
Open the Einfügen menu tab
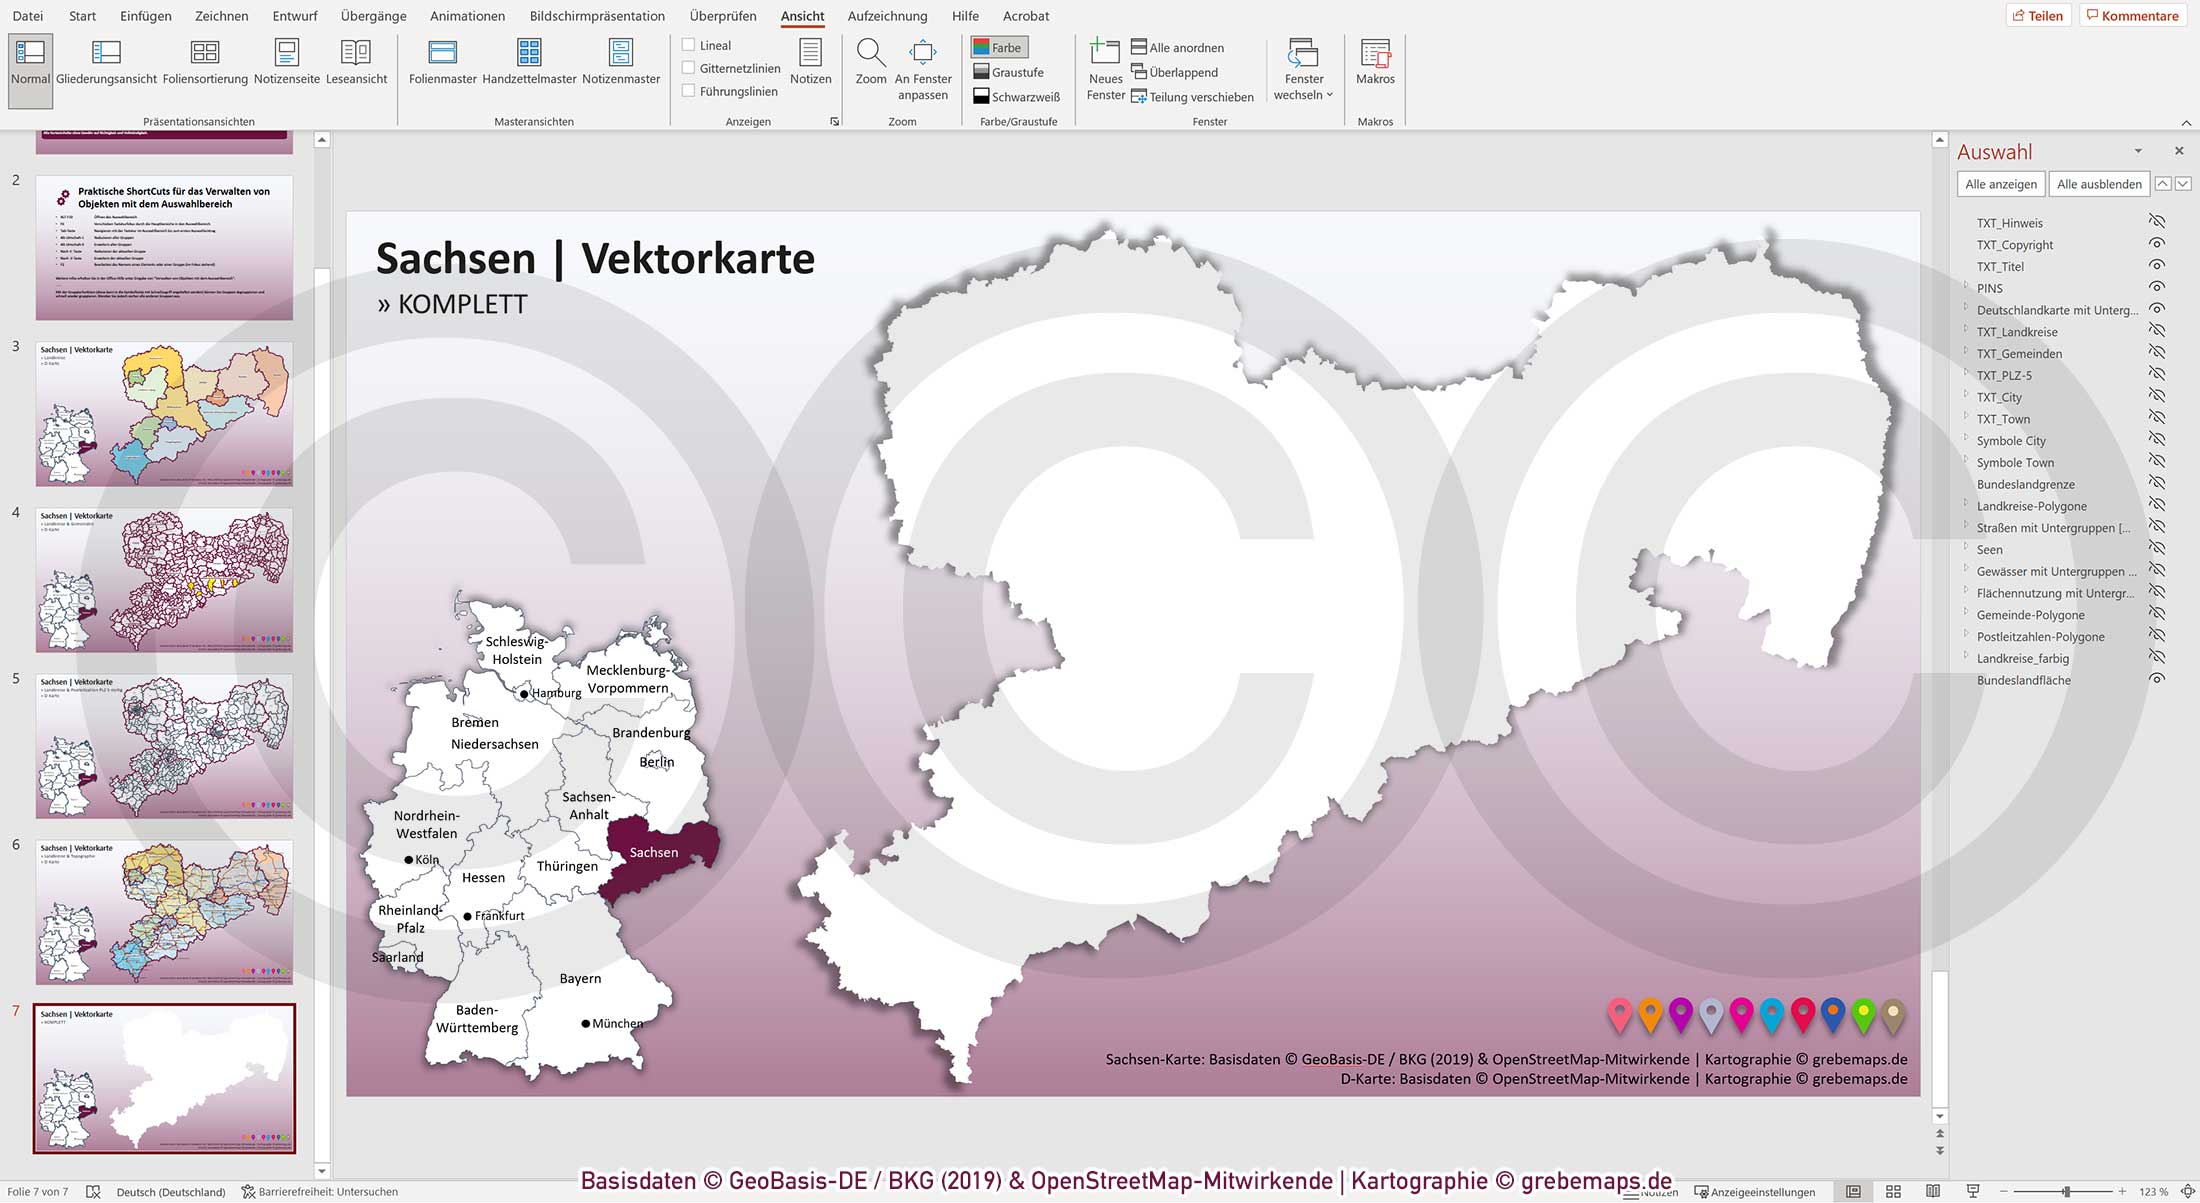pos(145,16)
